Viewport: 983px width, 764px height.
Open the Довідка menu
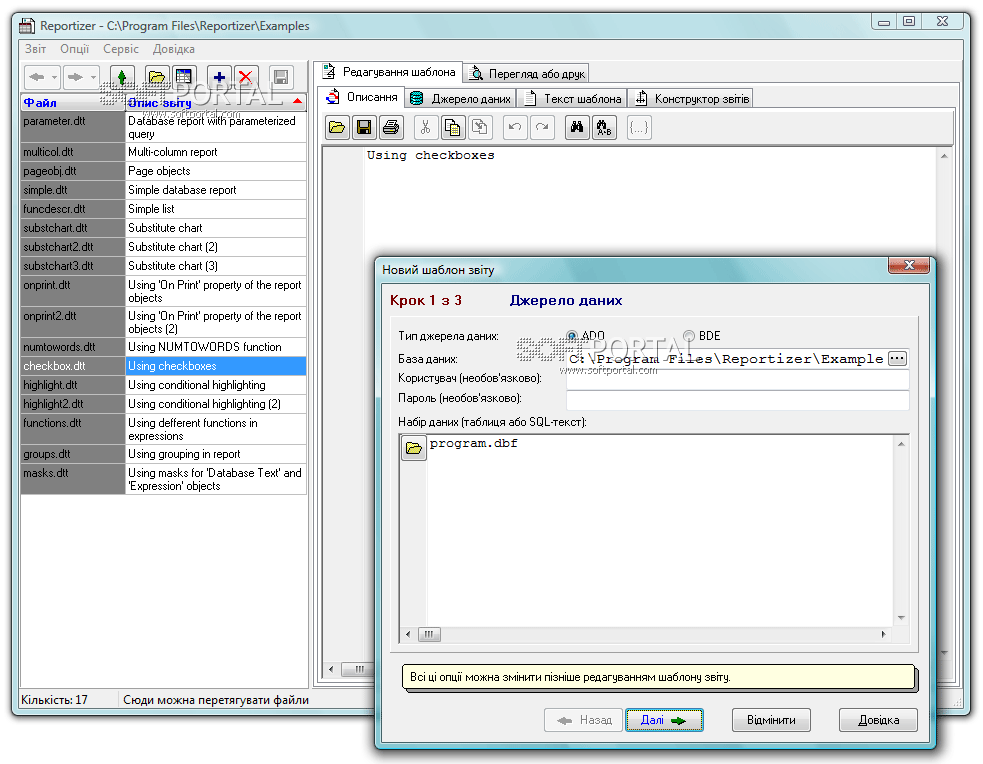[174, 49]
